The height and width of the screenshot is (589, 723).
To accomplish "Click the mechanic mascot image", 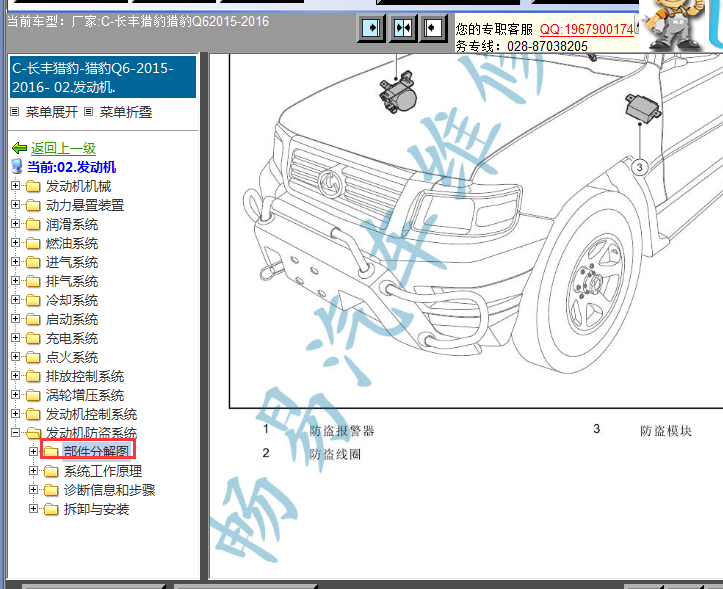I will pos(674,24).
